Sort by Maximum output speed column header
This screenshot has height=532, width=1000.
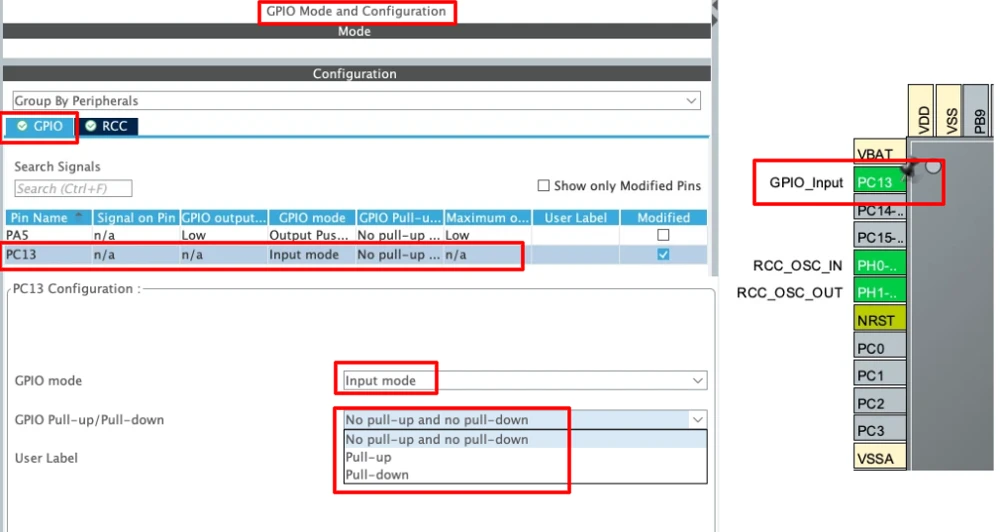(488, 218)
